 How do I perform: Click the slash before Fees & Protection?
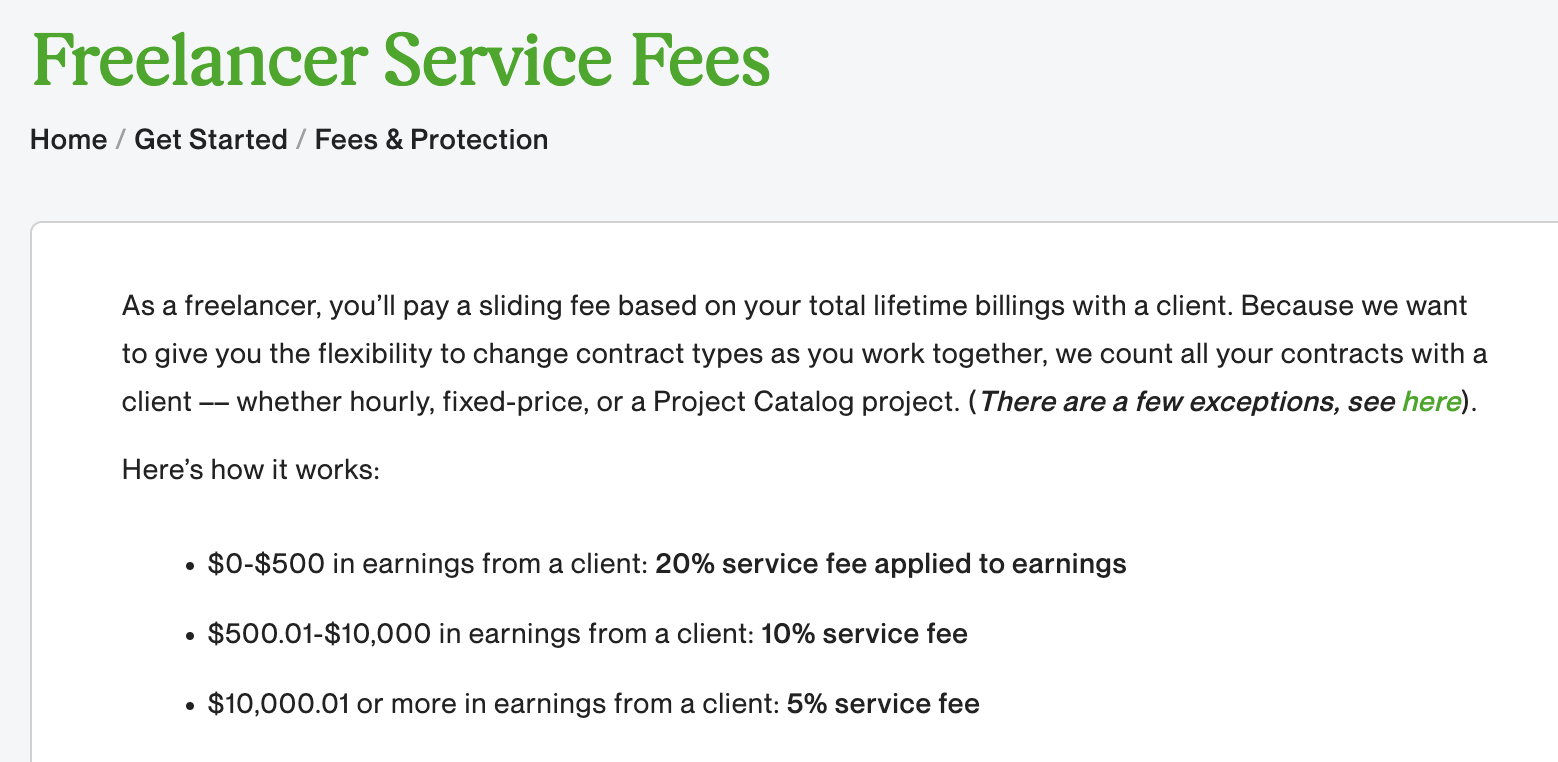[301, 139]
